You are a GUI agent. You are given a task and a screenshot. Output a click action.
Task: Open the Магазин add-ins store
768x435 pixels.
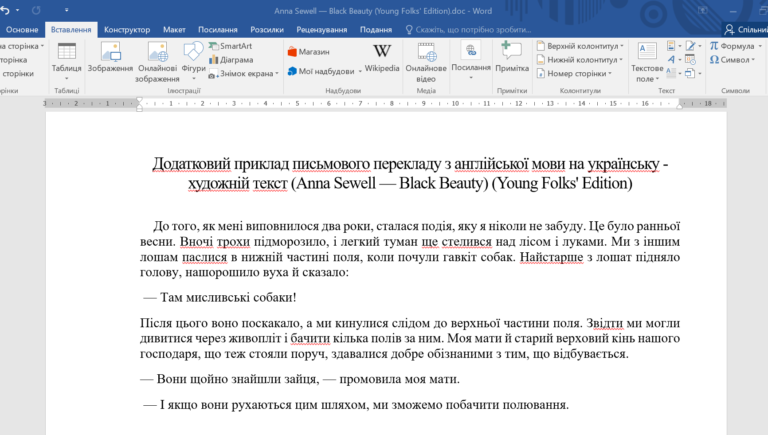coord(309,51)
